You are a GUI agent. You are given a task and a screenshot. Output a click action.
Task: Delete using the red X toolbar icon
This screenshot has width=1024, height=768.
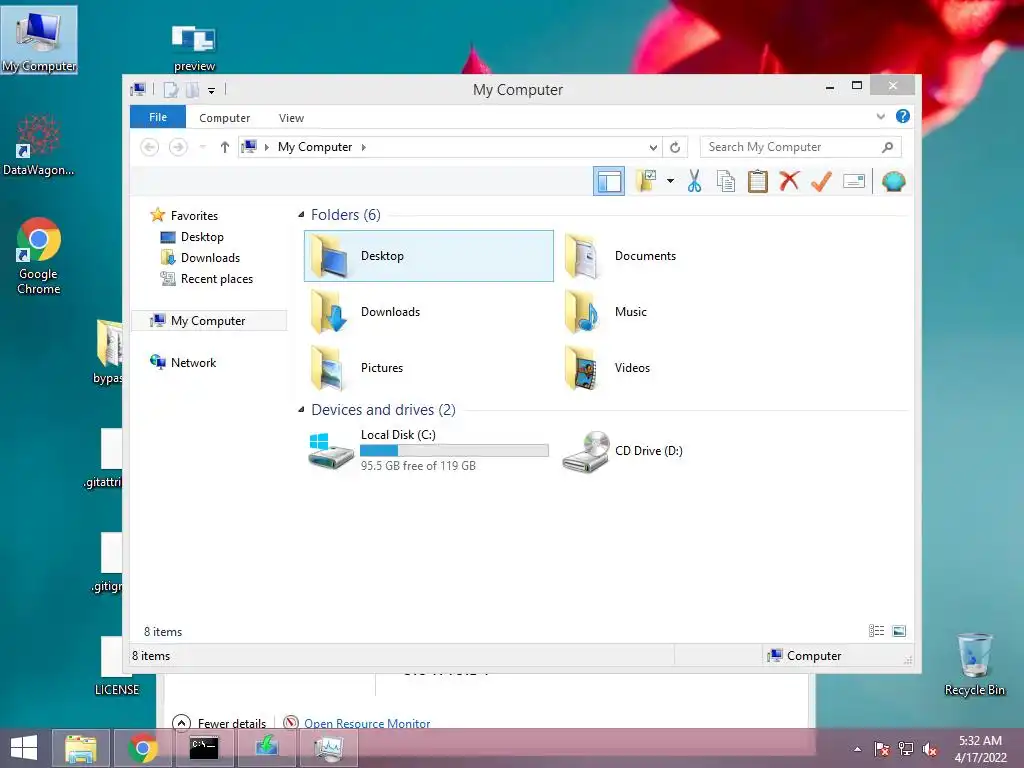pyautogui.click(x=790, y=181)
